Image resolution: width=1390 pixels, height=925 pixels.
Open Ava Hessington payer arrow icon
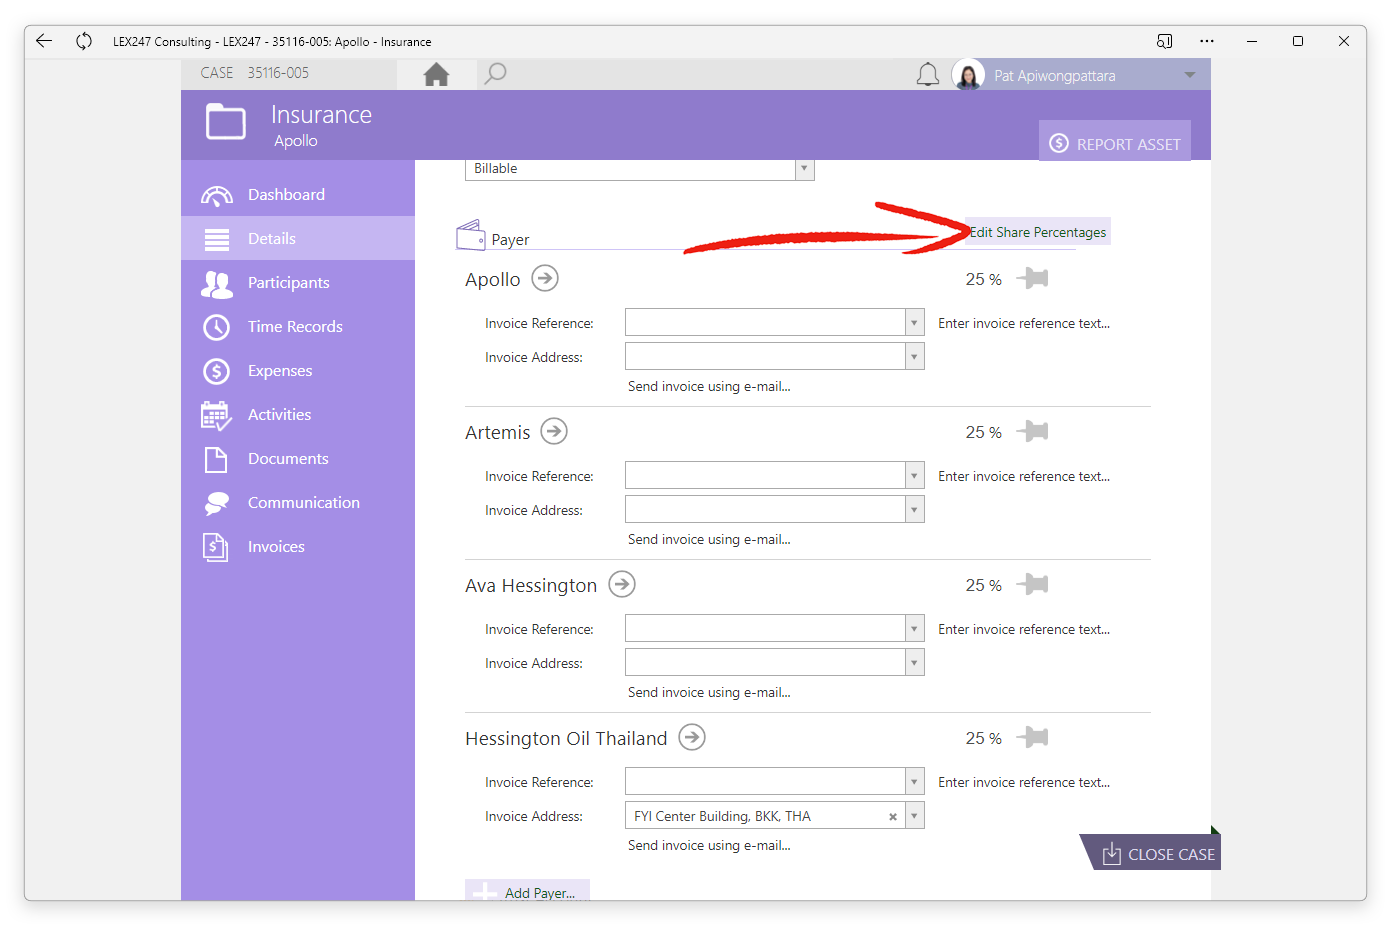622,584
